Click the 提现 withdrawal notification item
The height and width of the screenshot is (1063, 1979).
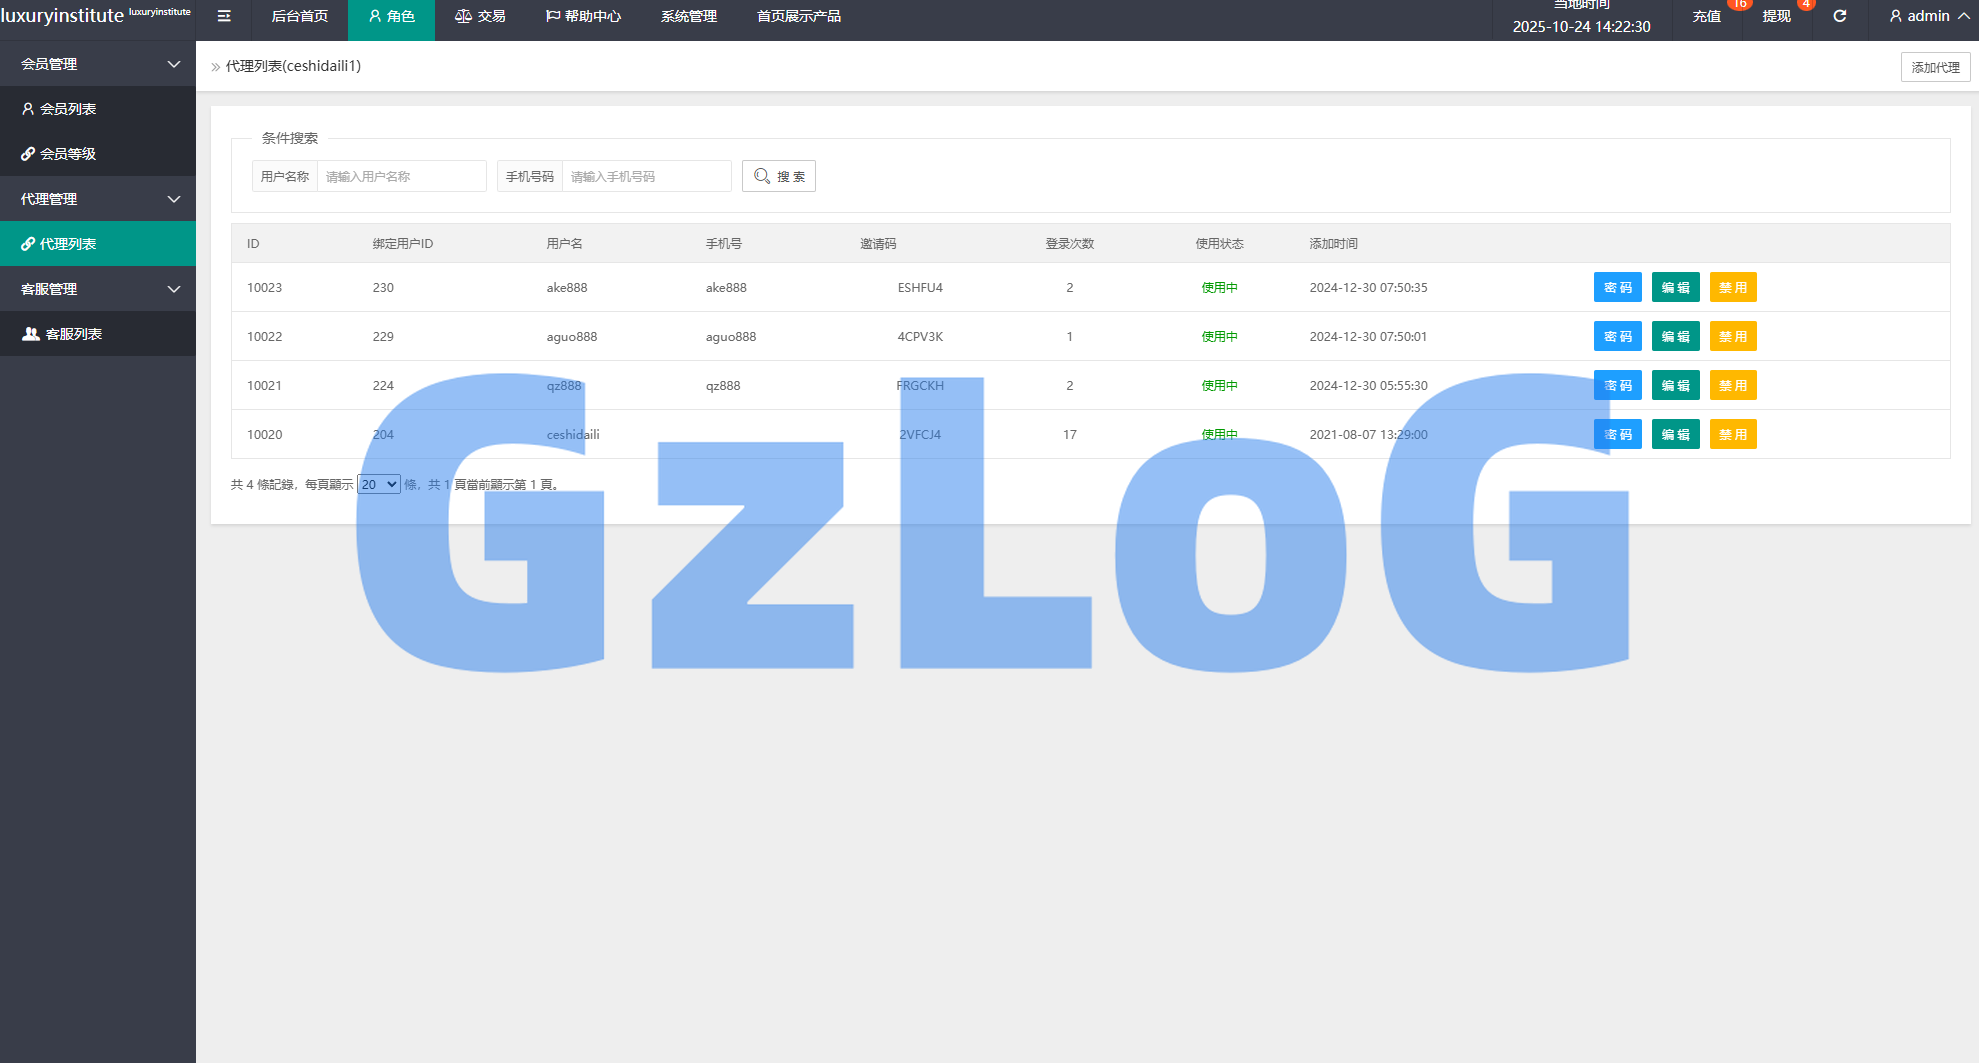1776,16
